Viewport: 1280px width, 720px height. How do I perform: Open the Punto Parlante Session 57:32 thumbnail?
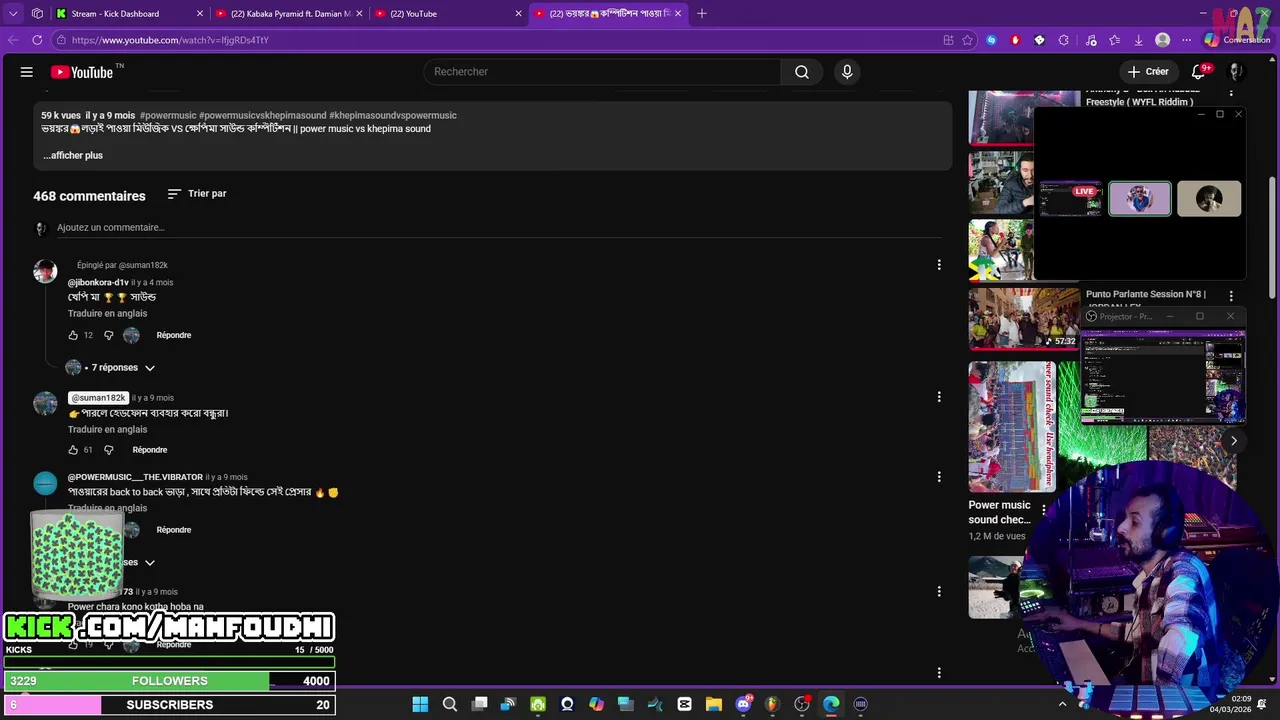point(1024,319)
